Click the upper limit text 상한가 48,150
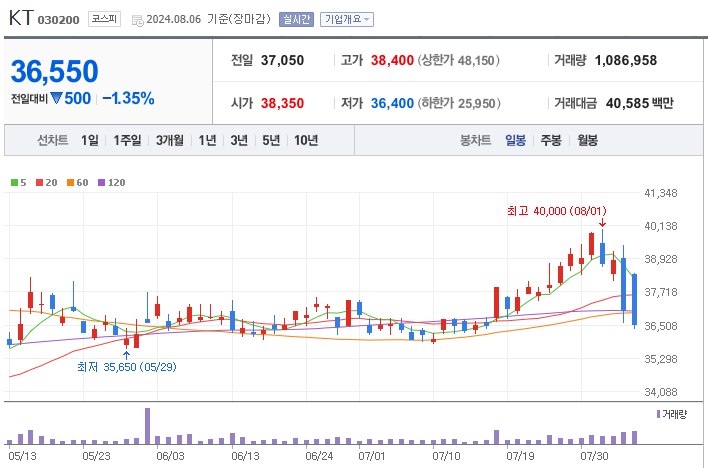Viewport: 708px width, 468px height. [x=458, y=60]
